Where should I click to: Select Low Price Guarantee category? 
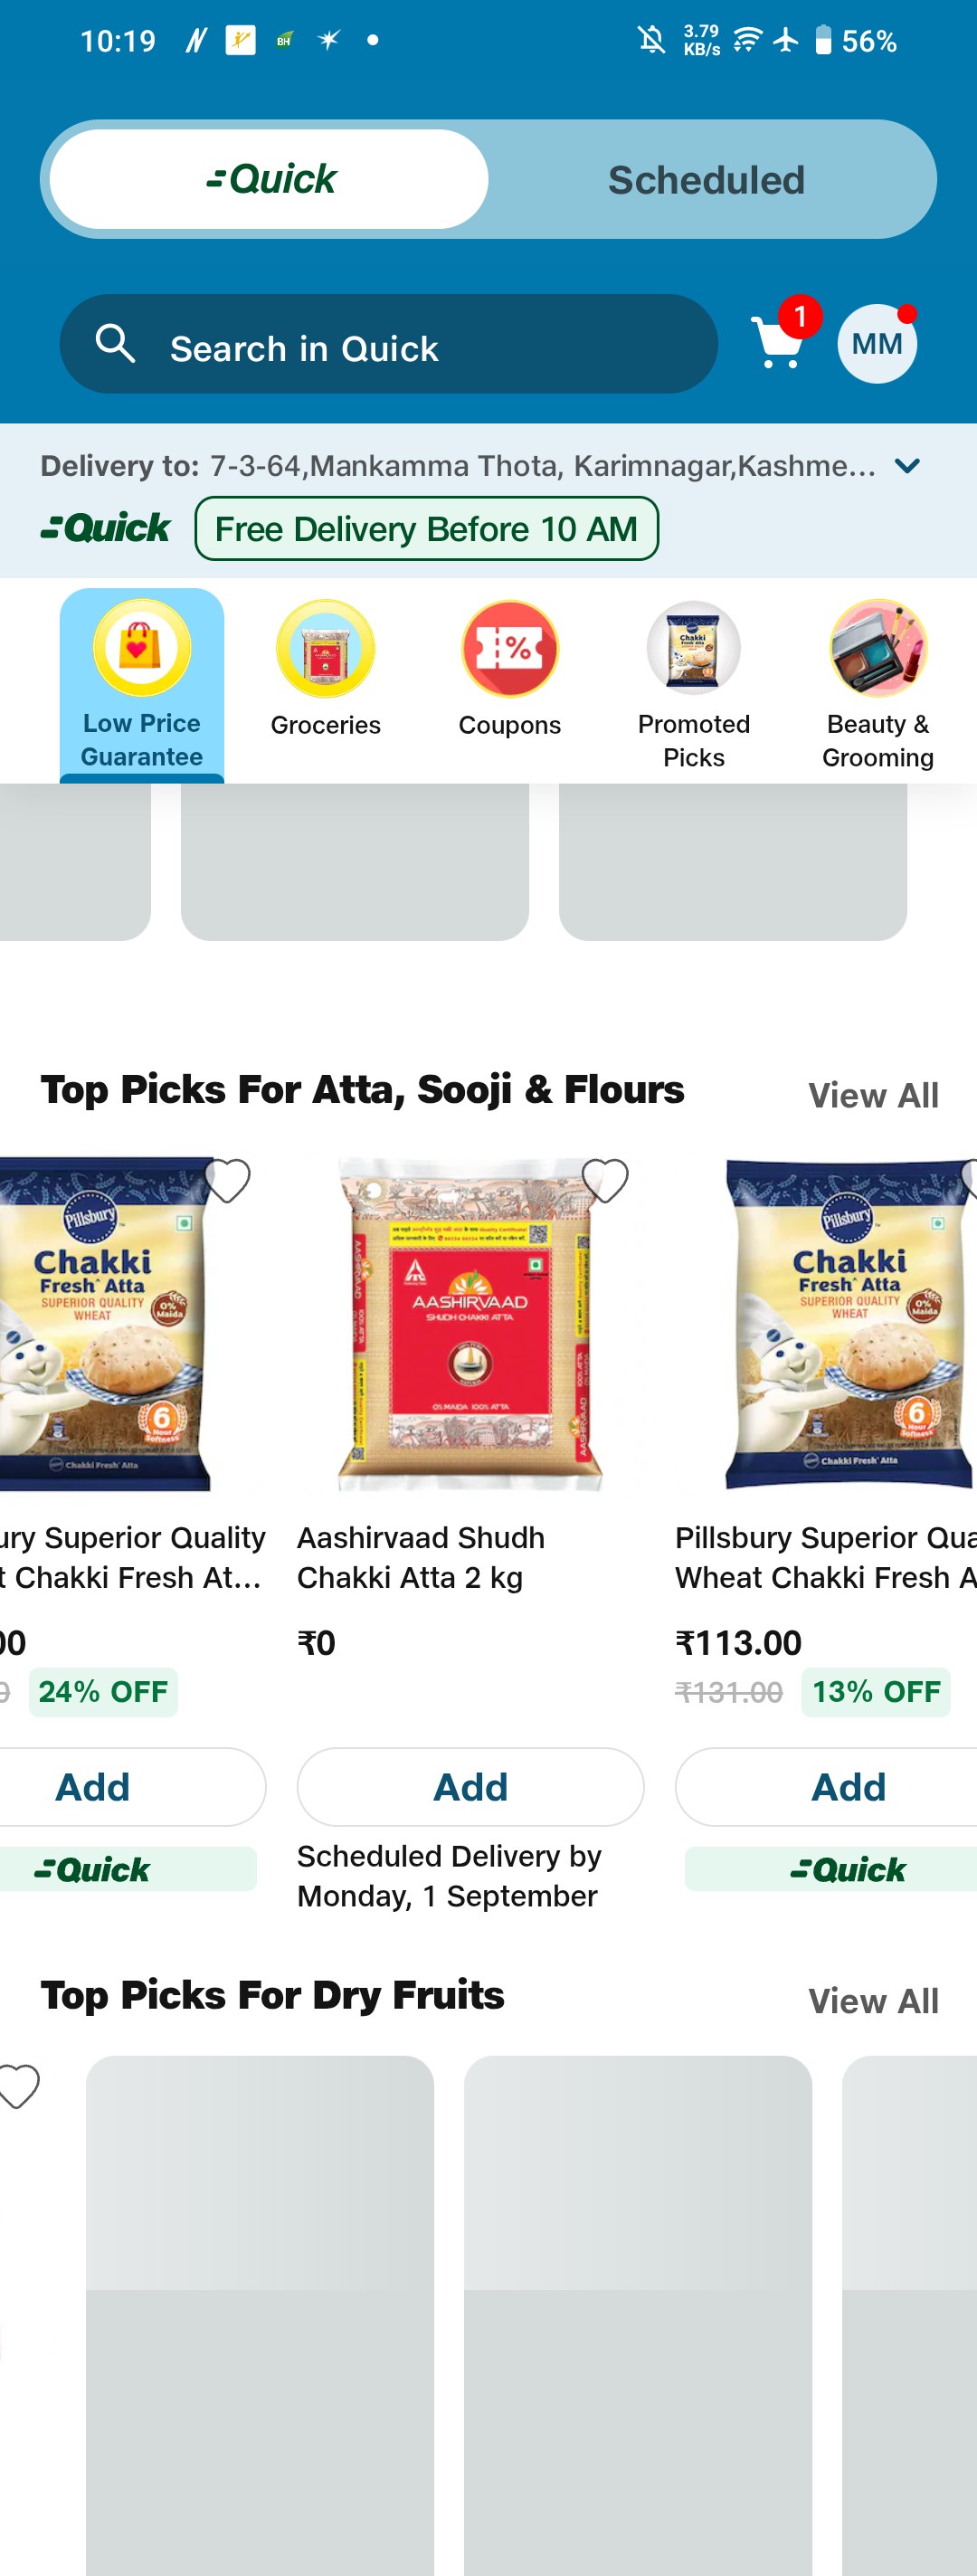pyautogui.click(x=142, y=685)
